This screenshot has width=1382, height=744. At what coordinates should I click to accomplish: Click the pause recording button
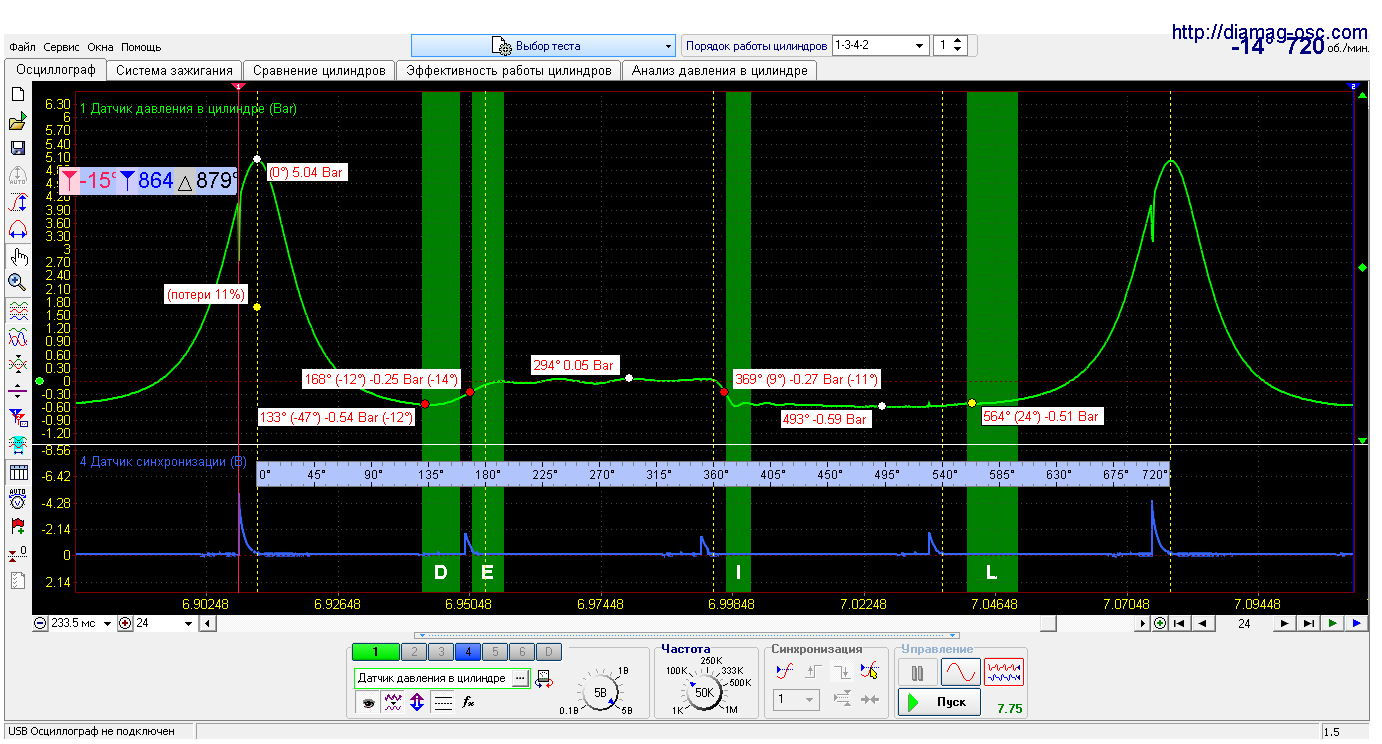click(x=917, y=672)
